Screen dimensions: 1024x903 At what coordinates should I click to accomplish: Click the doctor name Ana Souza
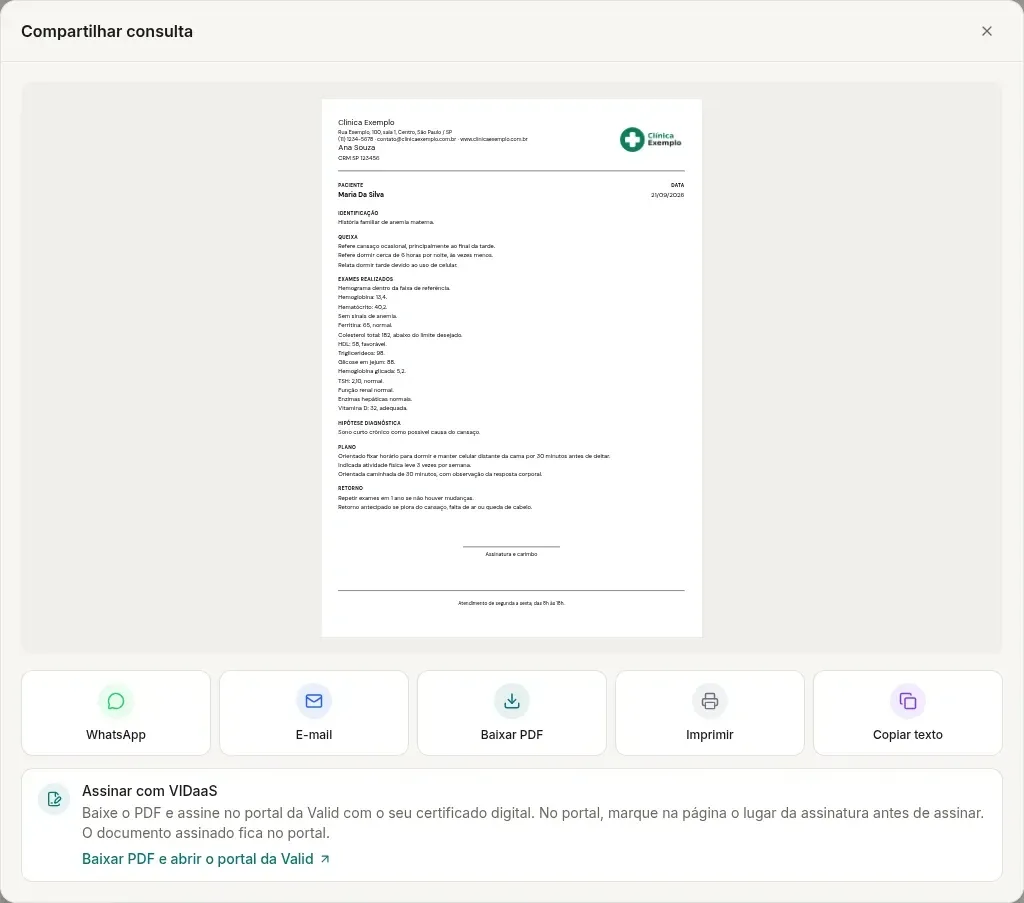(356, 148)
